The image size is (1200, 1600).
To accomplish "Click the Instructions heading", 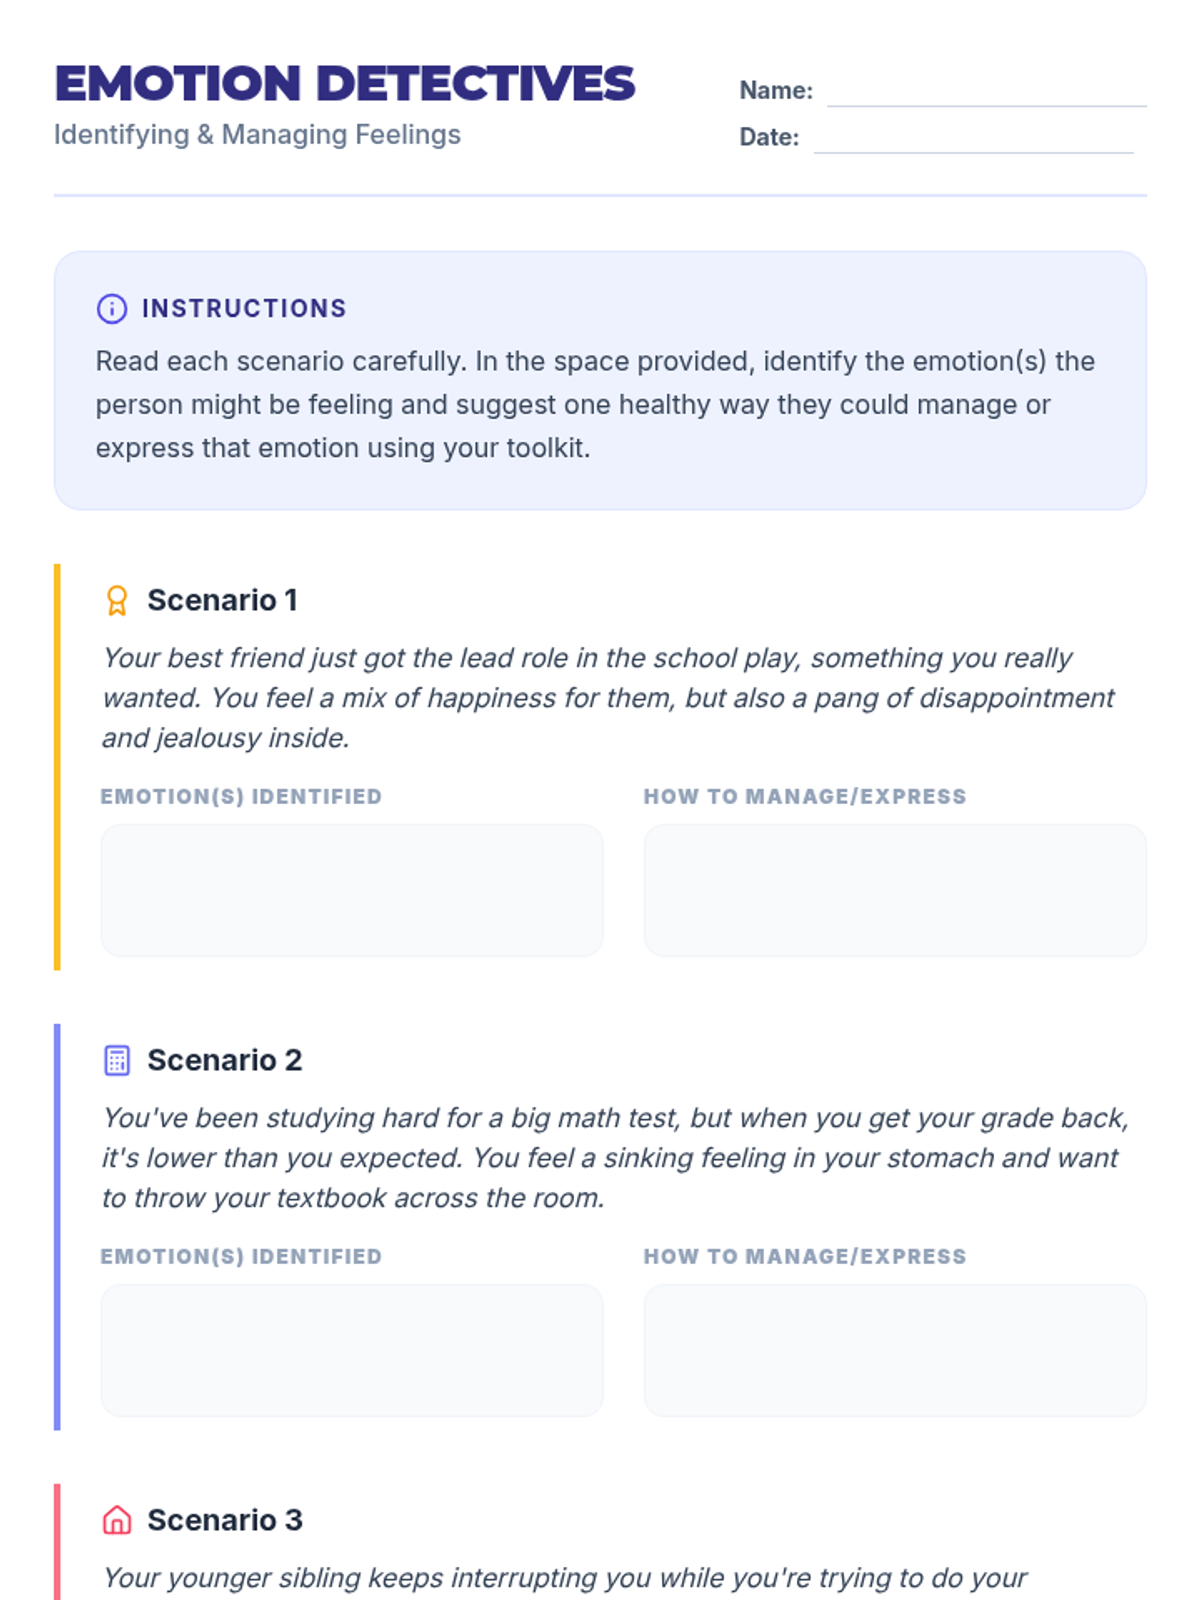I will click(x=244, y=308).
